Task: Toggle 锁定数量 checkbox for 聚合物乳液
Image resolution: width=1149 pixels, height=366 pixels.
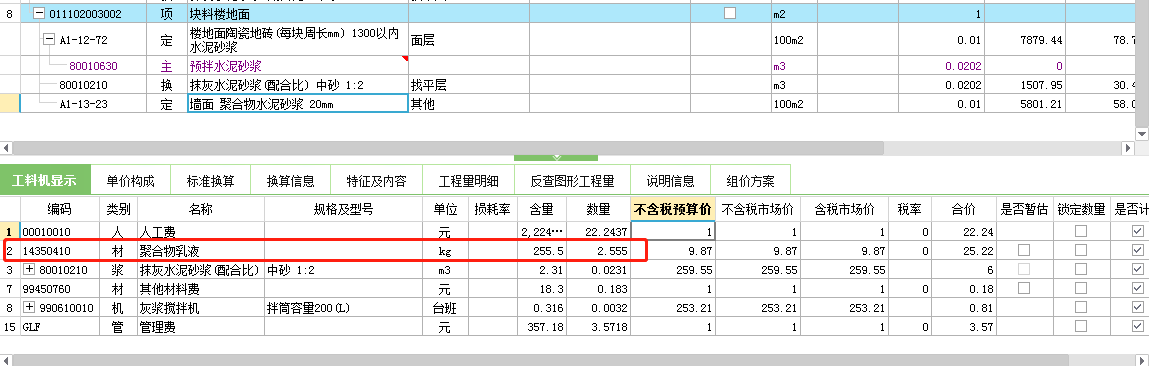Action: (1081, 251)
